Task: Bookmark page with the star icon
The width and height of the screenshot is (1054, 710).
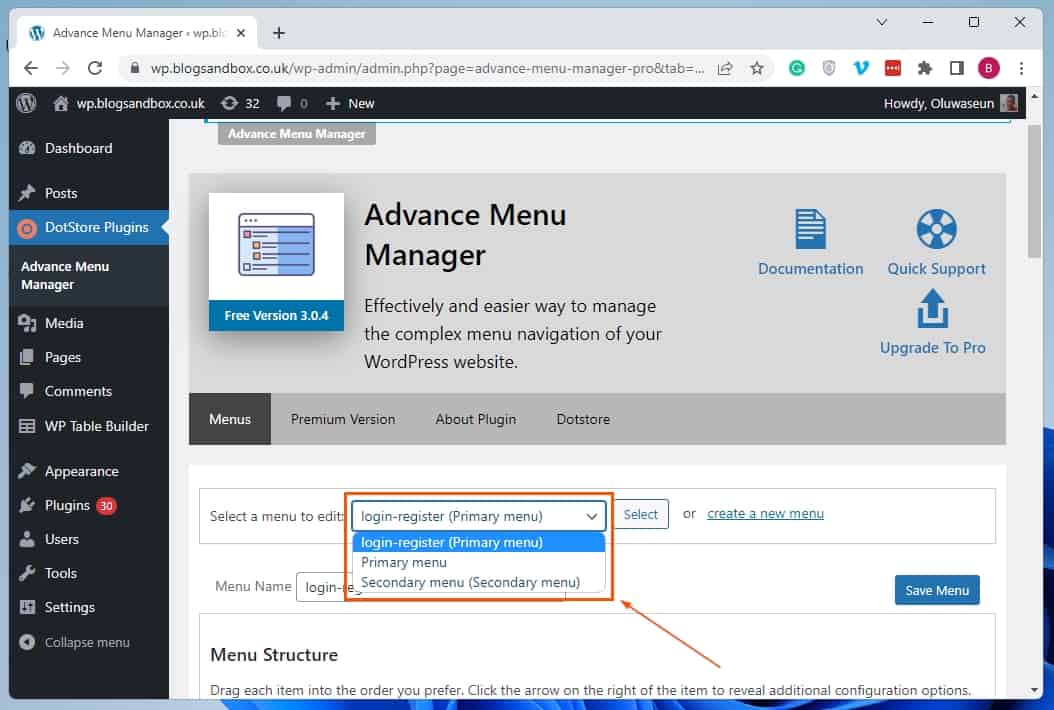Action: point(757,68)
